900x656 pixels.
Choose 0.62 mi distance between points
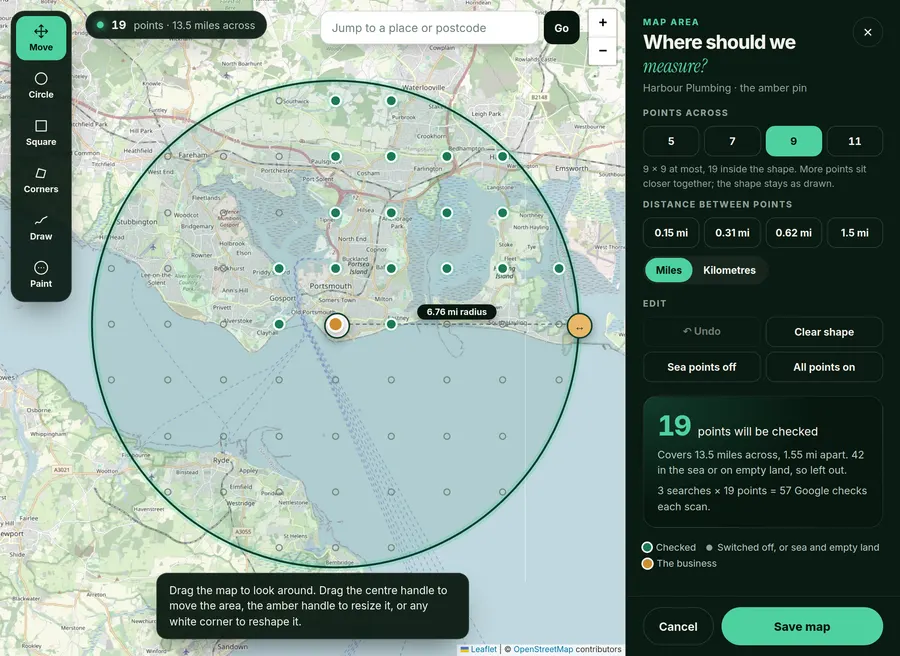tap(794, 232)
